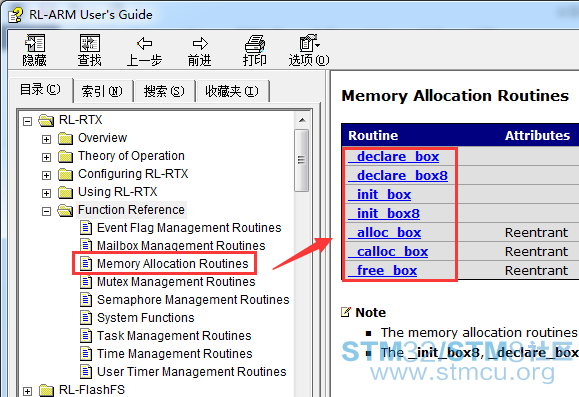Click the Time Management Routines page icon
Screen dimensions: 579x397
tap(86, 353)
